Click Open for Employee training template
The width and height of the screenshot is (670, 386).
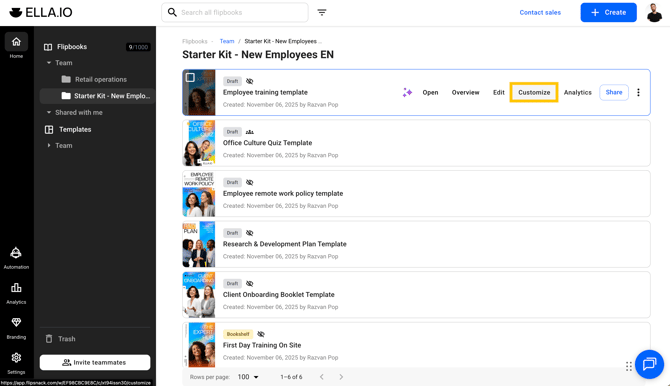[x=430, y=92]
